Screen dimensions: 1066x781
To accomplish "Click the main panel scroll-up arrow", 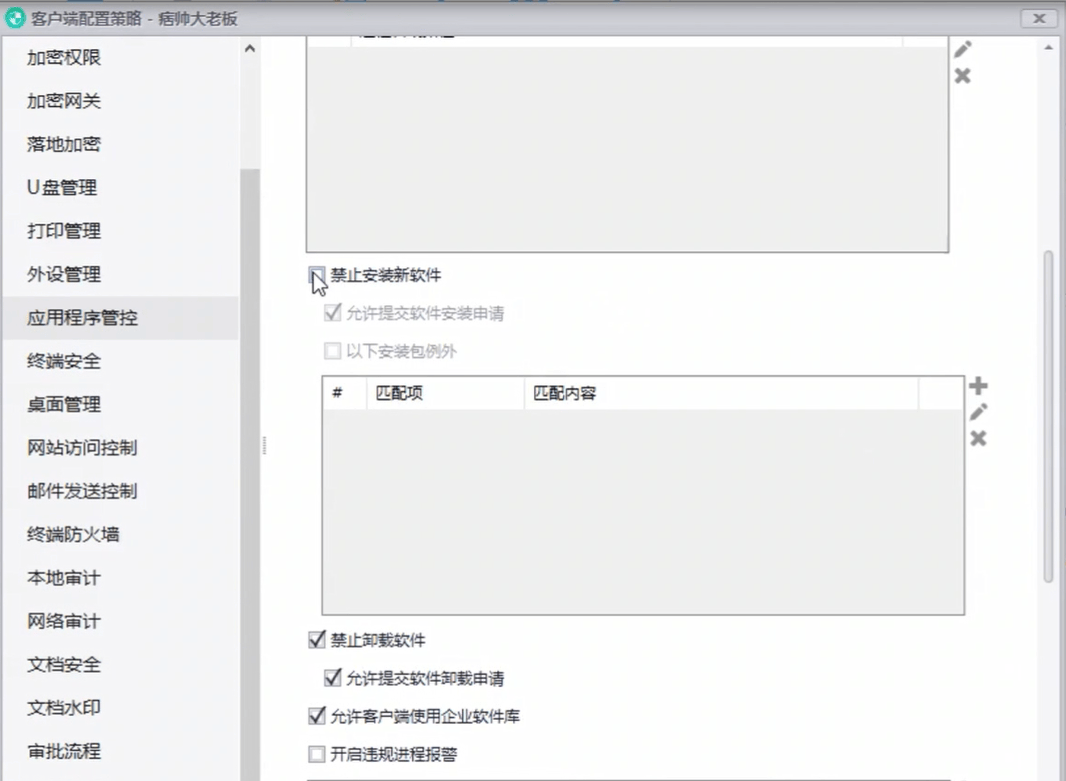I will tap(1048, 49).
